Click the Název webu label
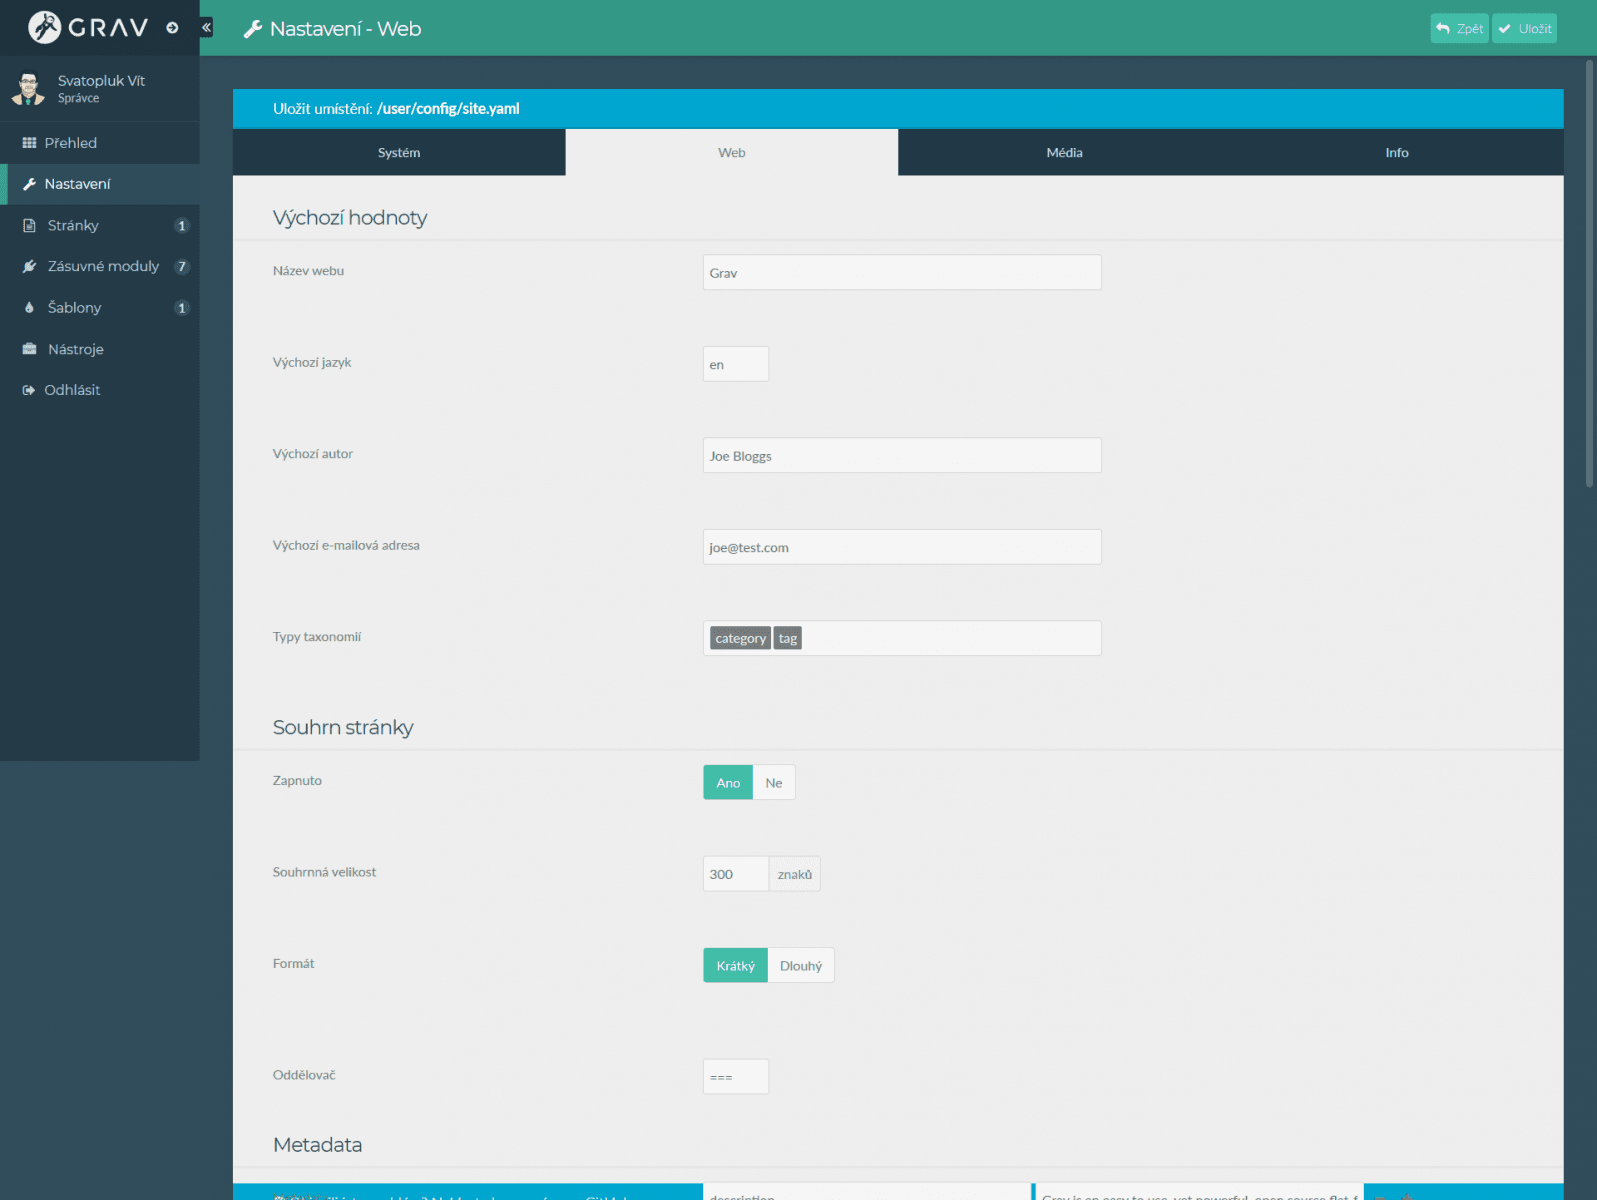The width and height of the screenshot is (1597, 1200). [x=308, y=271]
